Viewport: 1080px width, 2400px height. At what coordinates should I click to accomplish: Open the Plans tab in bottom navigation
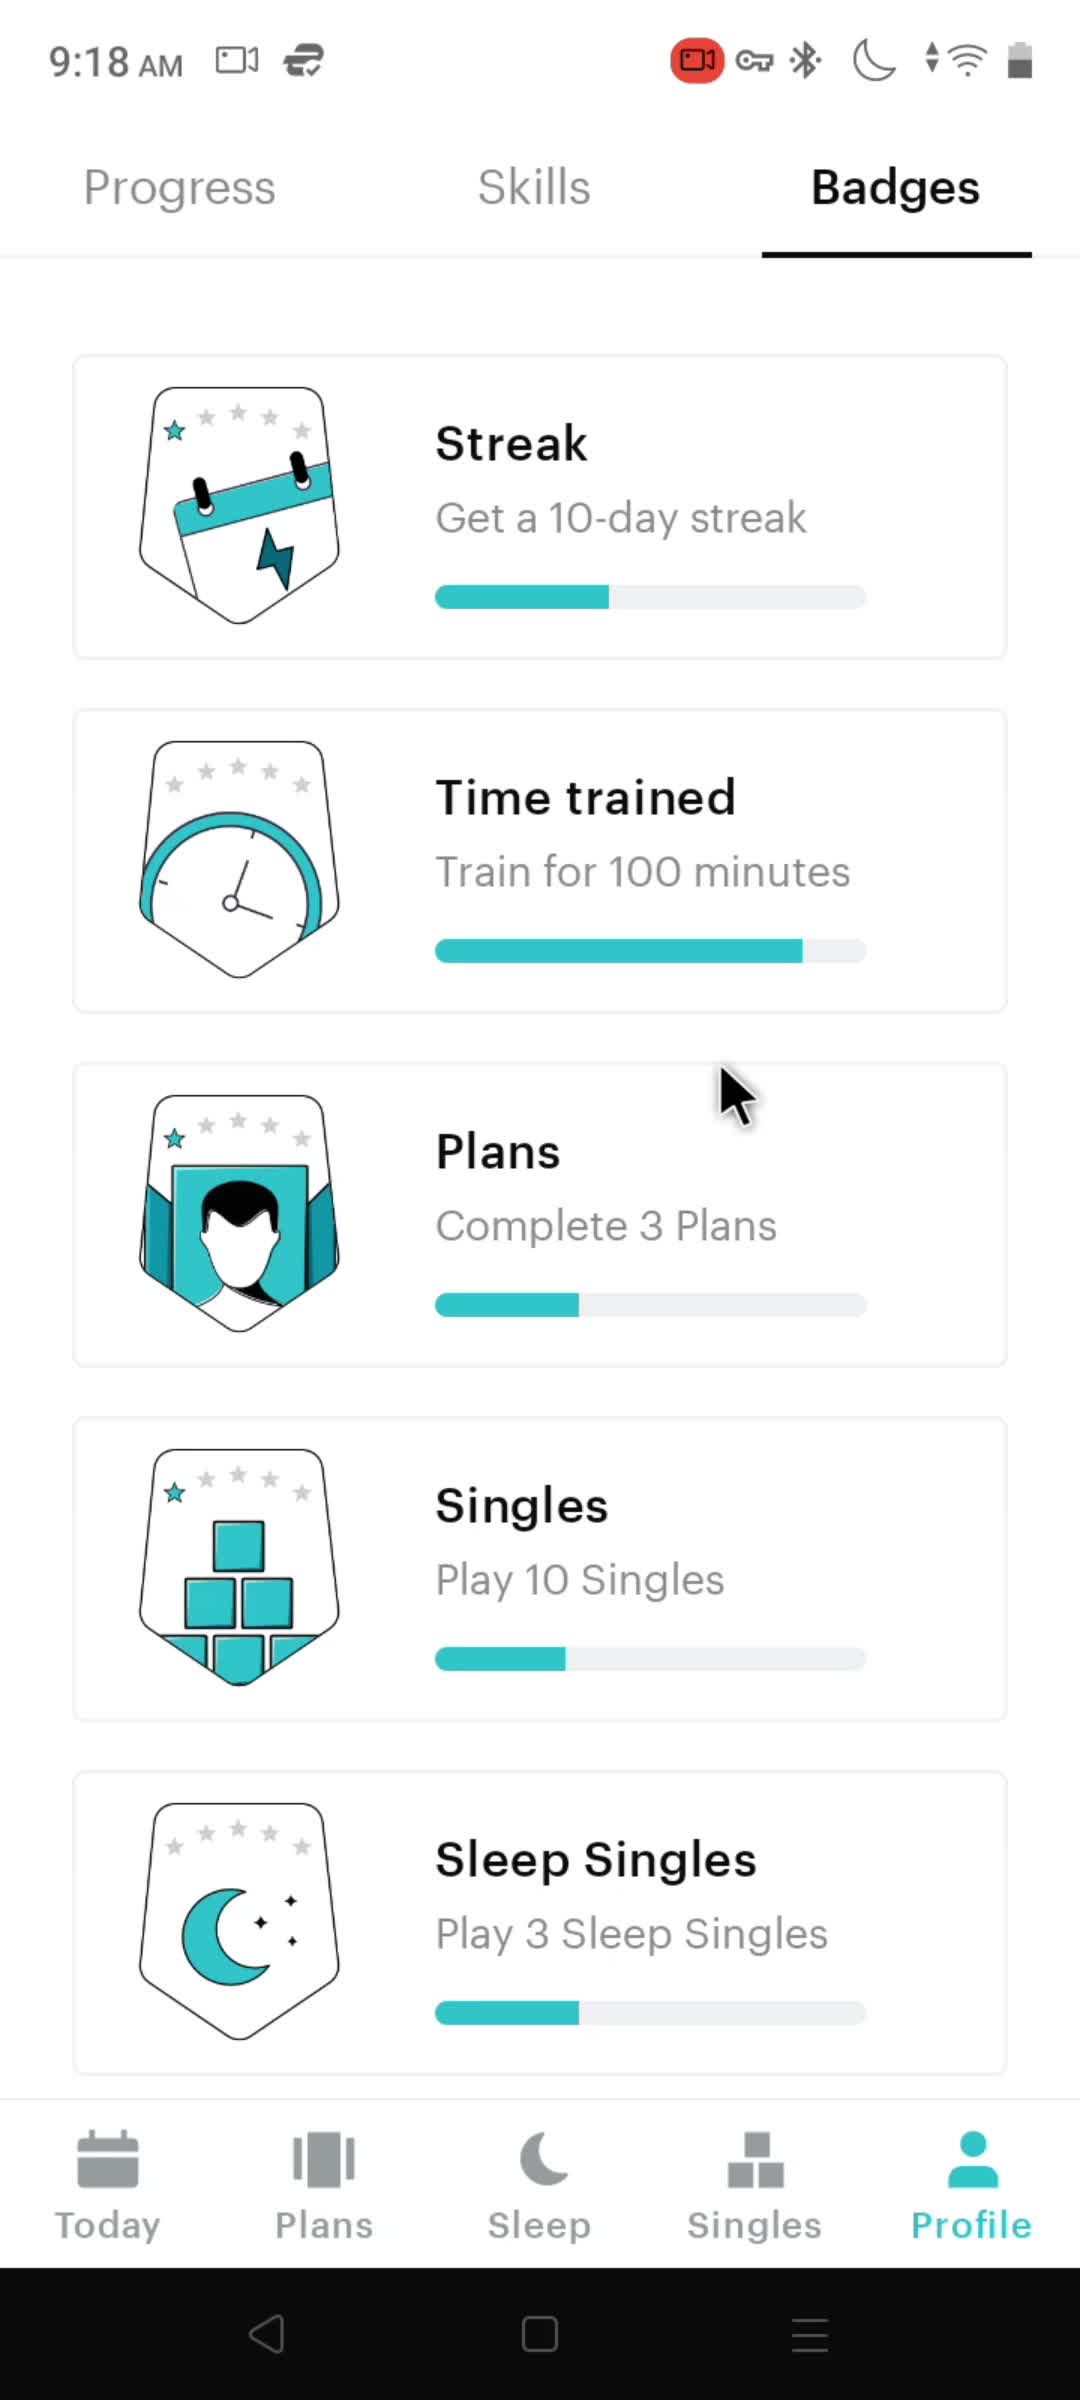324,2186
